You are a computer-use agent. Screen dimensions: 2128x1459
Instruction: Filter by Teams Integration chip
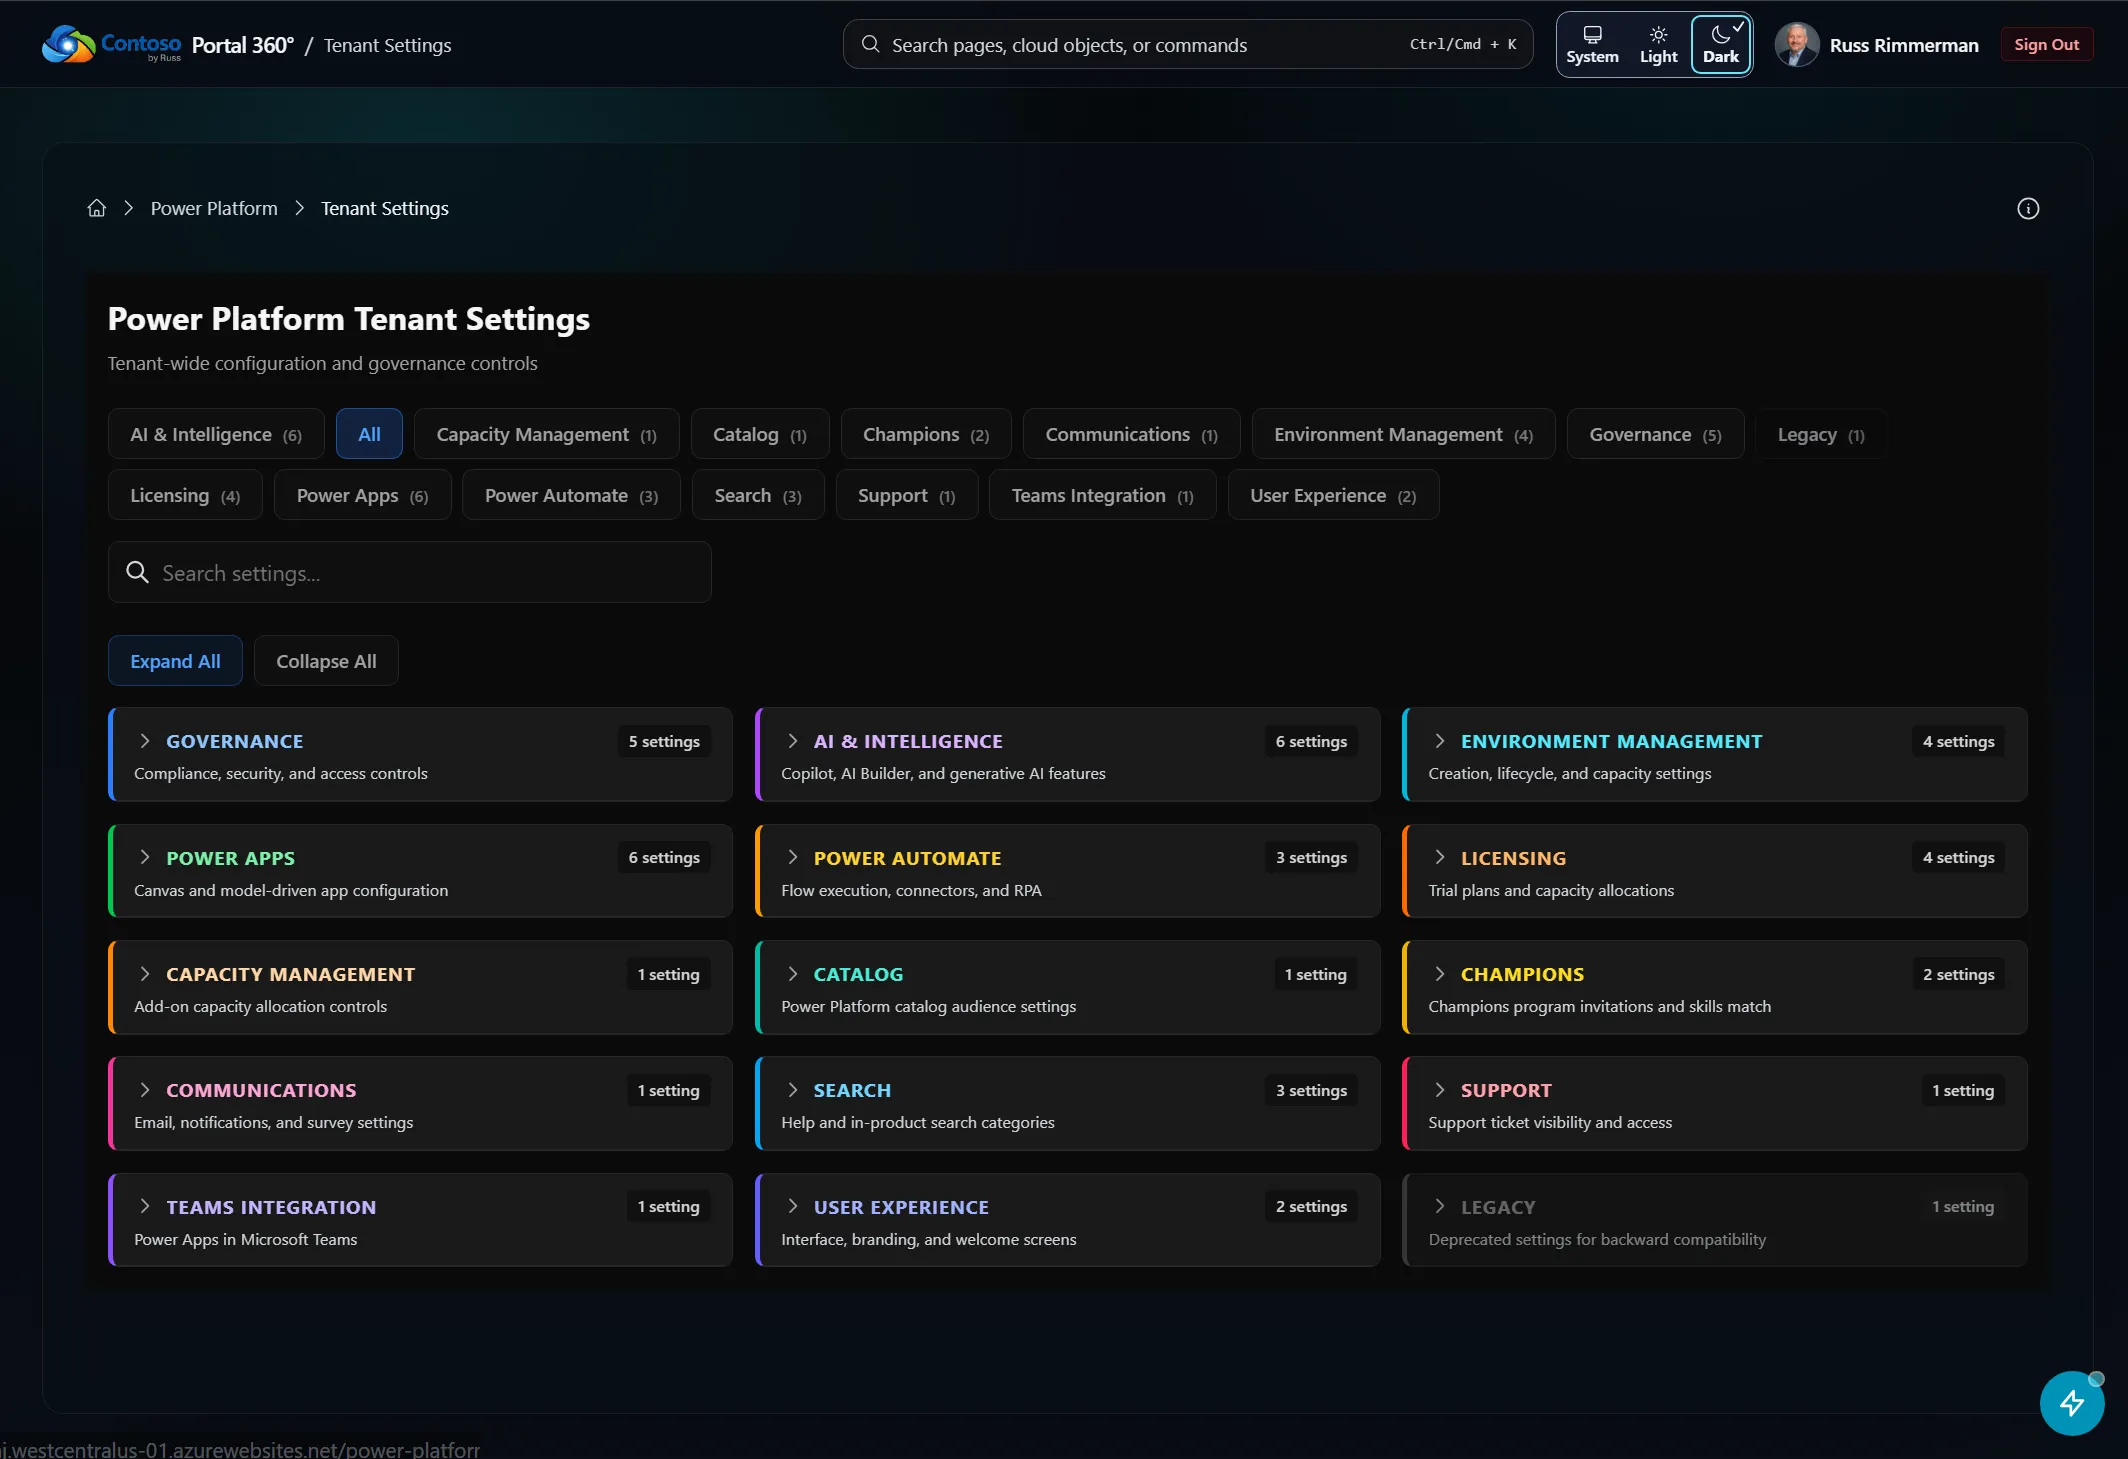click(x=1102, y=495)
